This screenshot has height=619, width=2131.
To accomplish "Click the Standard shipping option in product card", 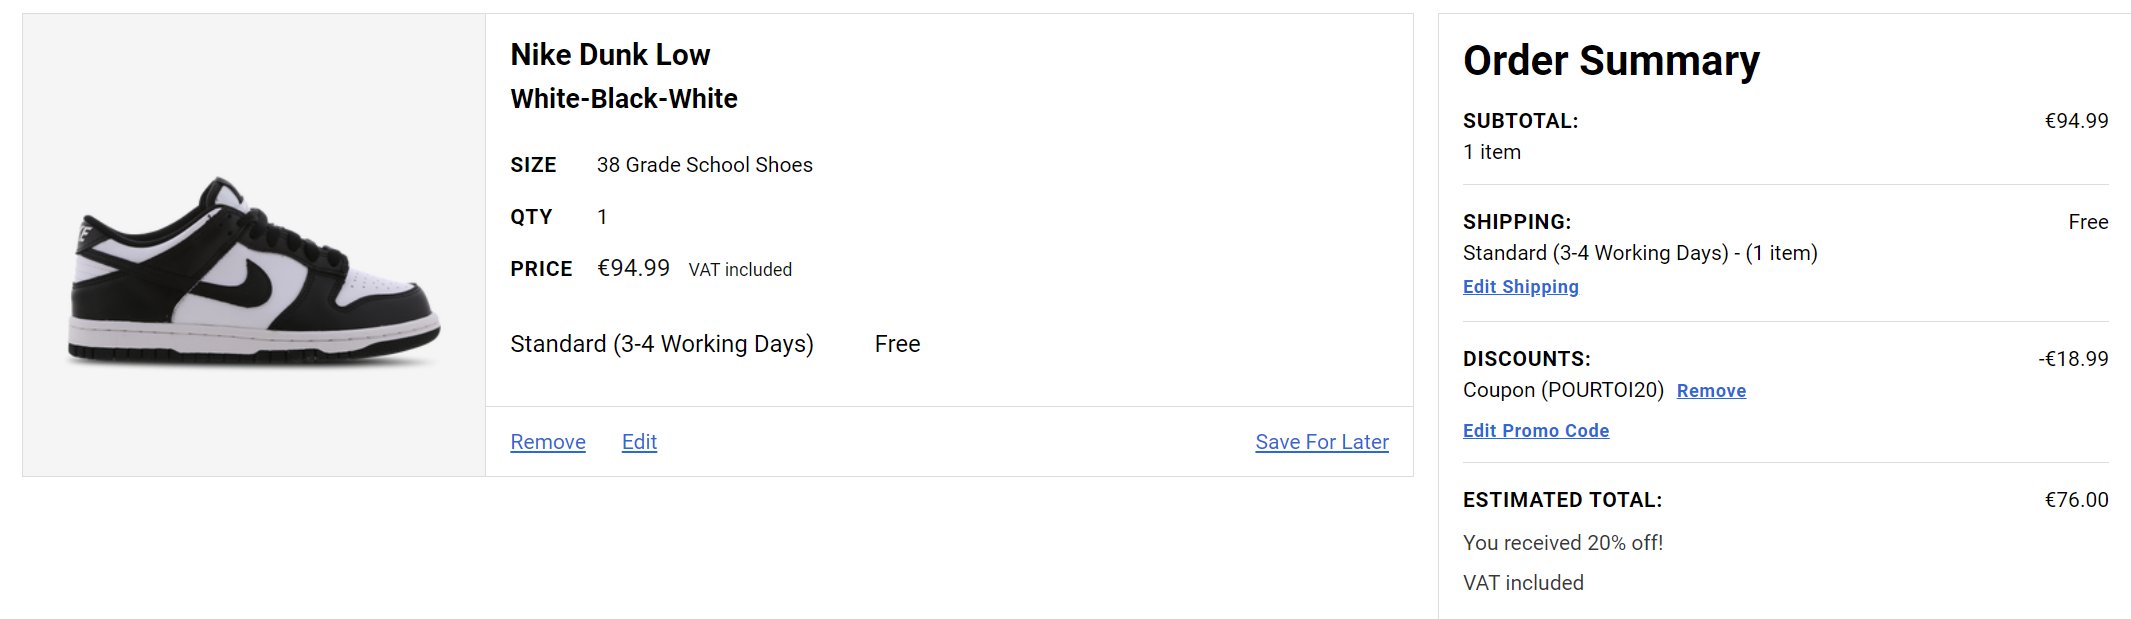I will (x=662, y=344).
